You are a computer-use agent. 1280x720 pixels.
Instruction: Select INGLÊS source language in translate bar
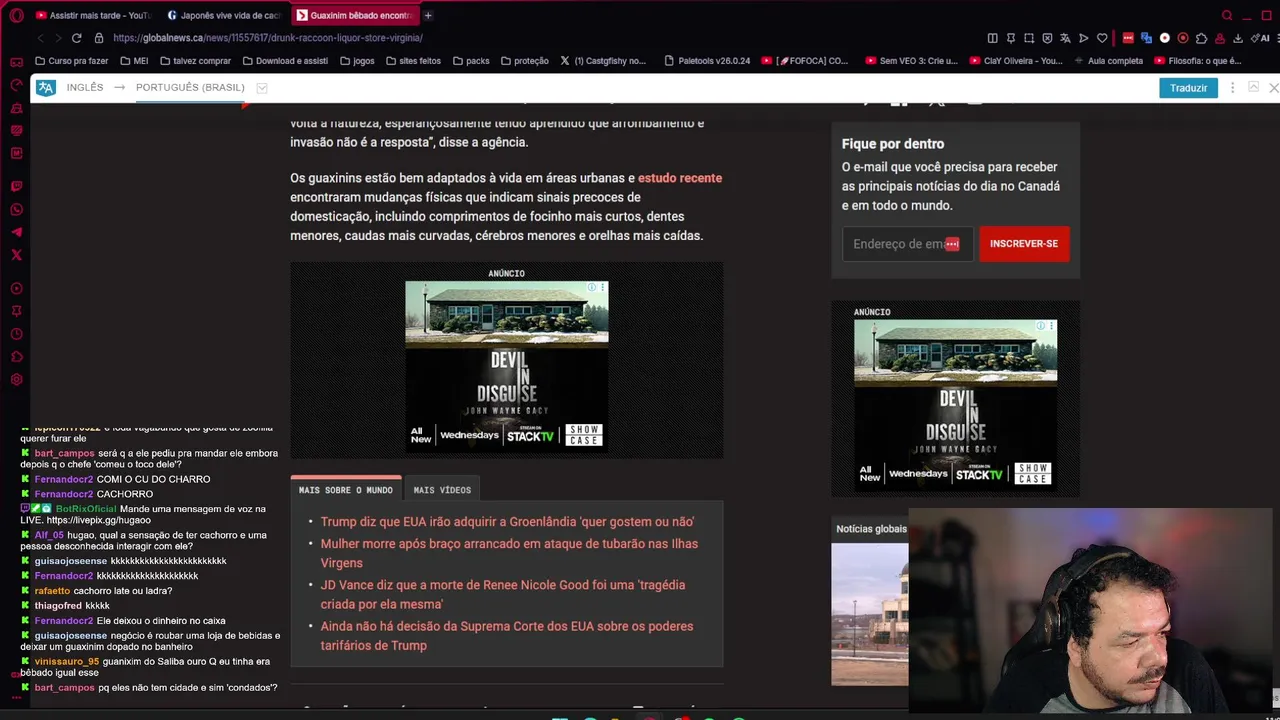click(x=85, y=88)
